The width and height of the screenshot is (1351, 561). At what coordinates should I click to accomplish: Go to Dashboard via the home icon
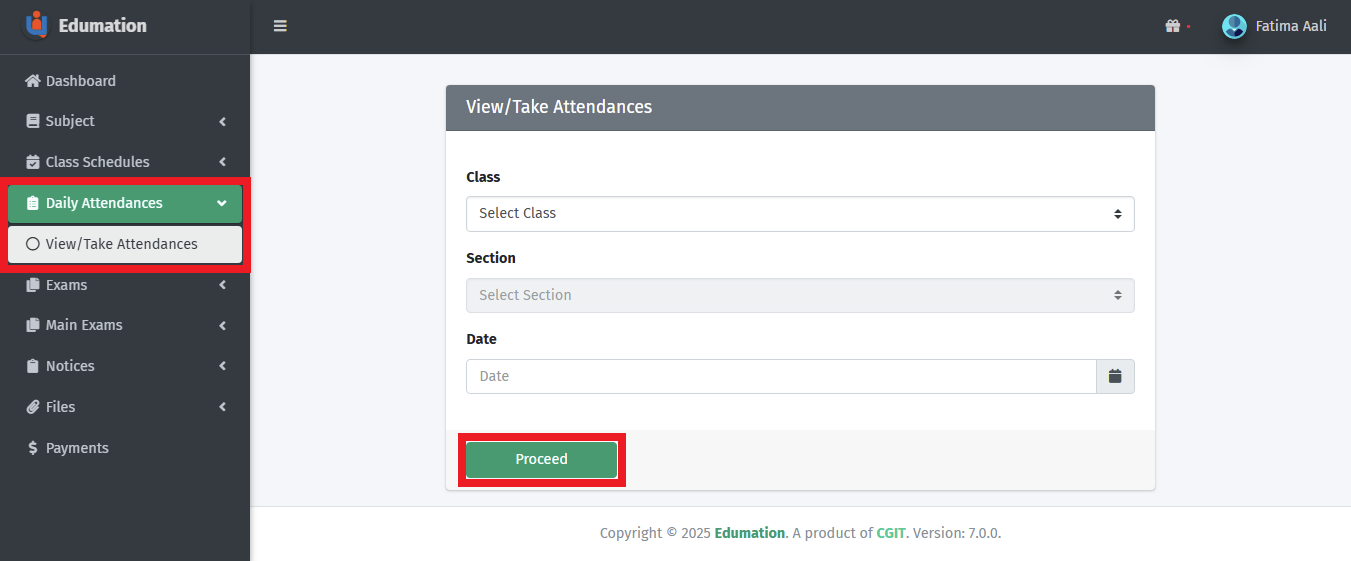(x=33, y=81)
